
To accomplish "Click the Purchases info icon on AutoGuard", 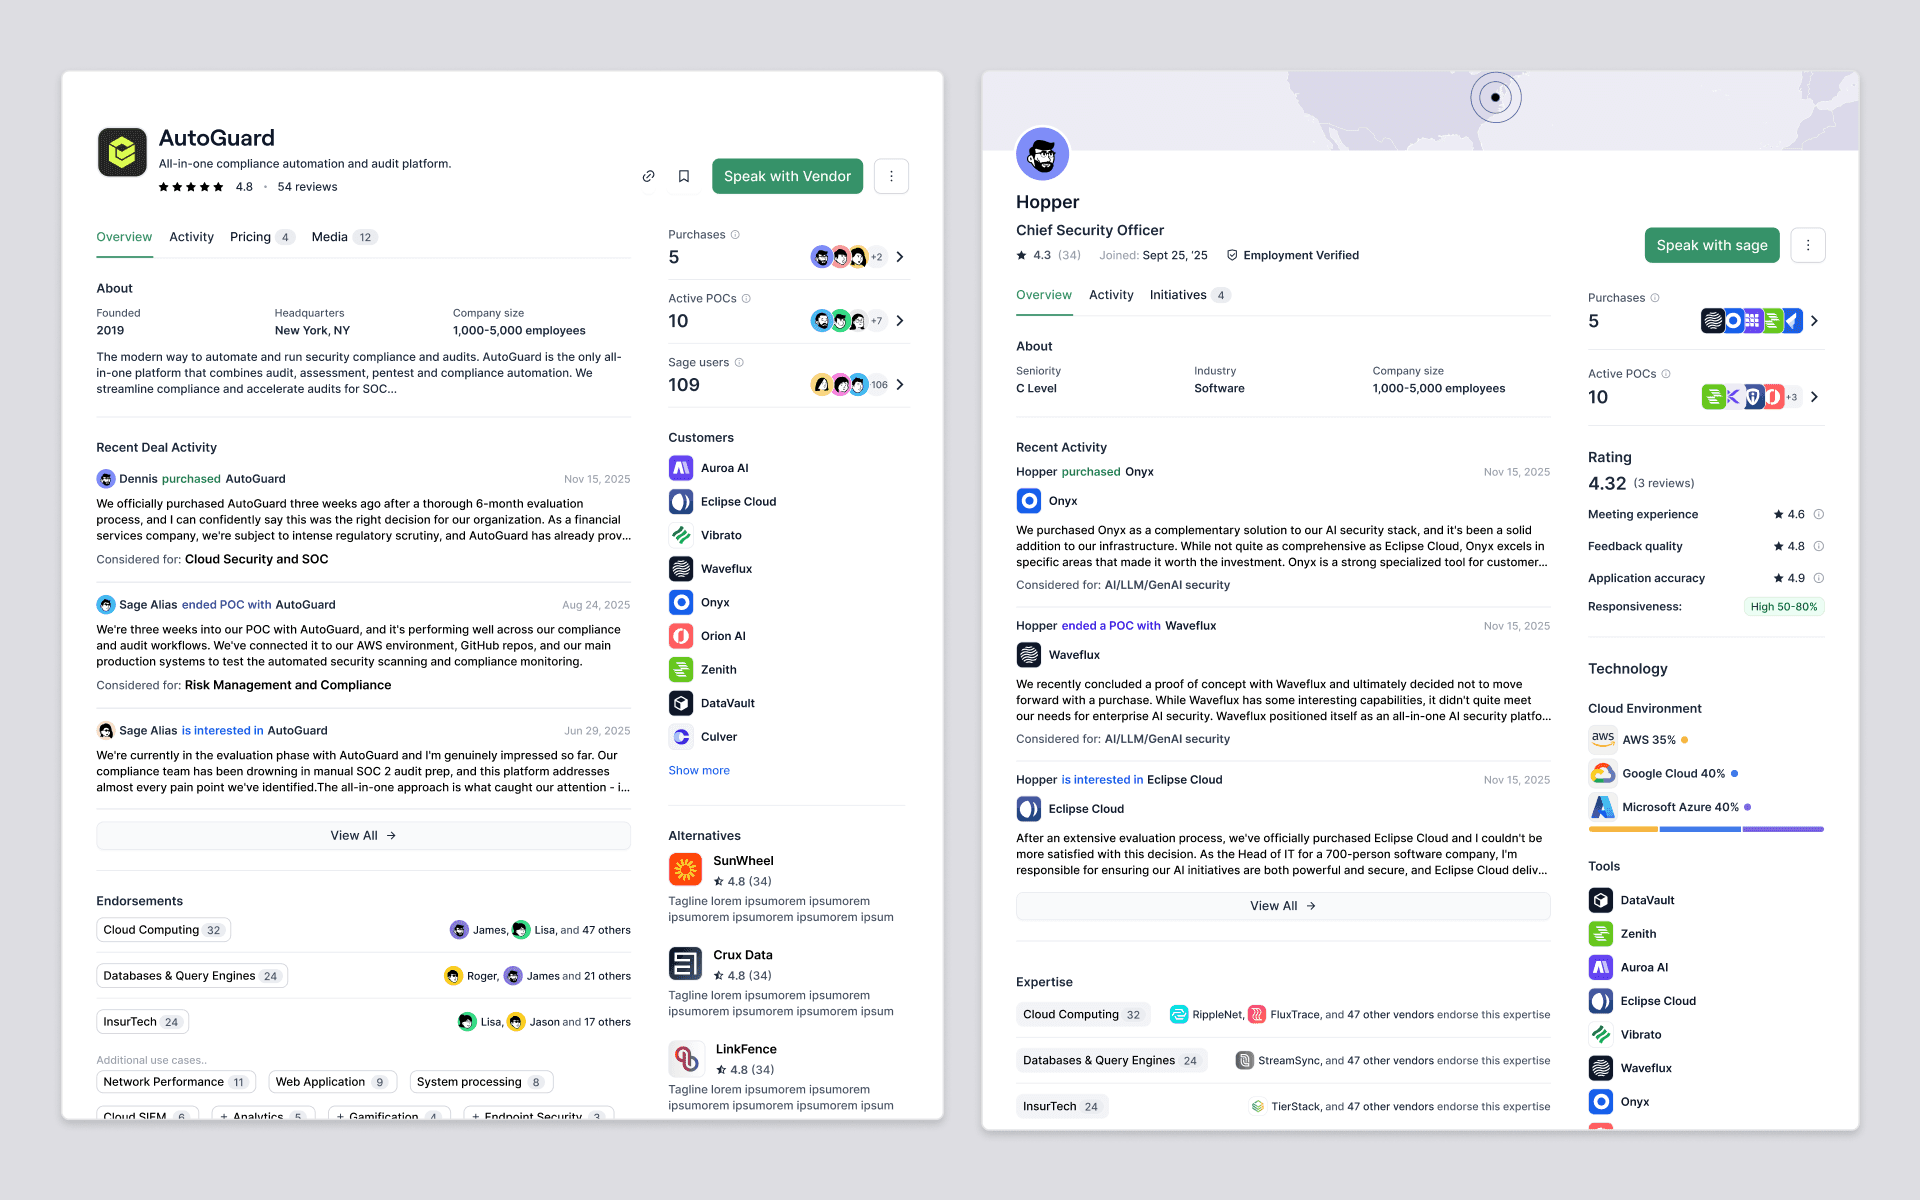I will tap(735, 235).
